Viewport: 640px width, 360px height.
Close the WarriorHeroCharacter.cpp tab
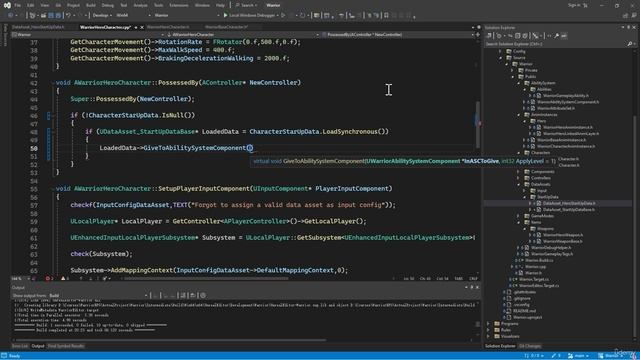[x=142, y=27]
